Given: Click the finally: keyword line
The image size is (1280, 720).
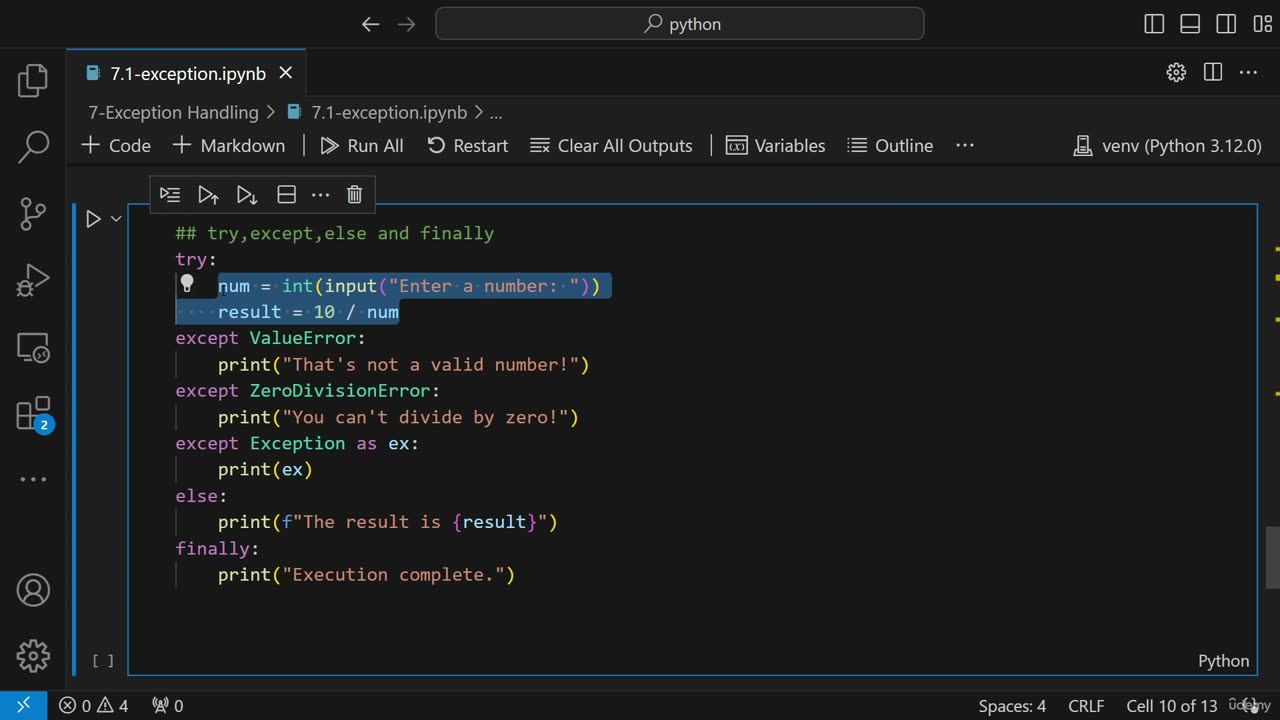Looking at the screenshot, I should pos(217,548).
